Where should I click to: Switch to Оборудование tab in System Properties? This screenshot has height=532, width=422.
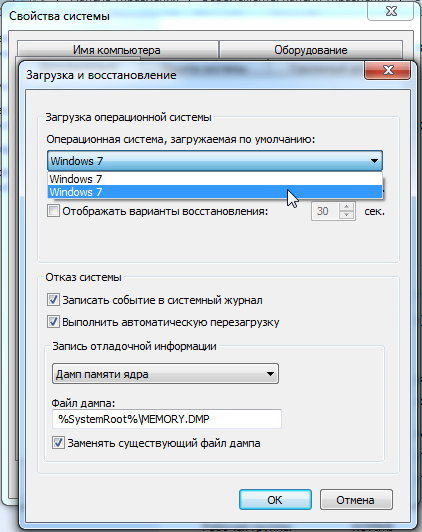click(311, 50)
